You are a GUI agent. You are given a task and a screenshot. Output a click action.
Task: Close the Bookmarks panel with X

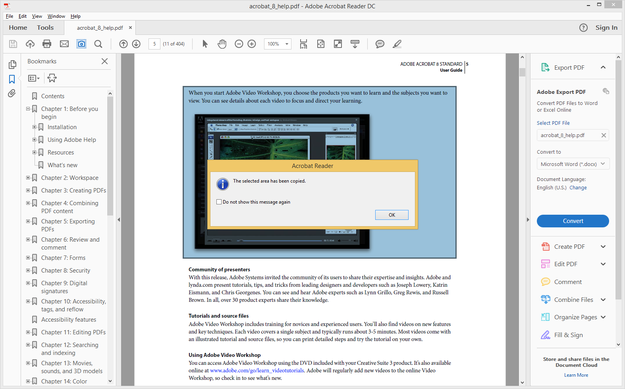(104, 61)
